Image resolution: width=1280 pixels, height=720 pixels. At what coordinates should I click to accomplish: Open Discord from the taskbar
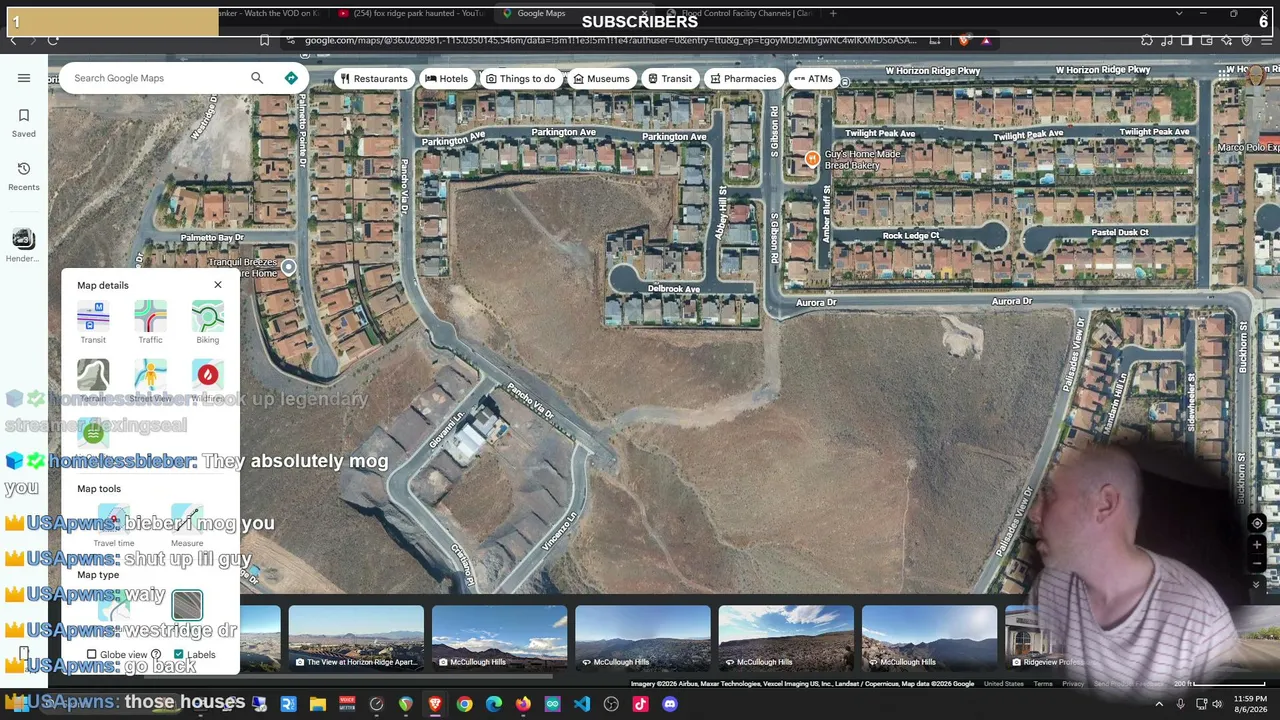[670, 704]
